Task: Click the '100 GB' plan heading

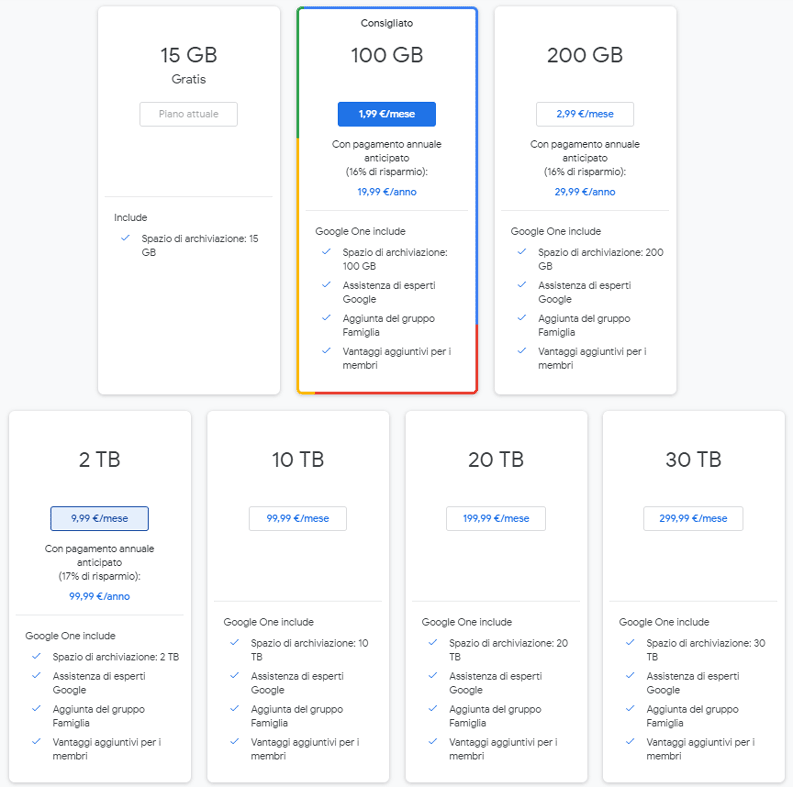Action: pyautogui.click(x=387, y=55)
